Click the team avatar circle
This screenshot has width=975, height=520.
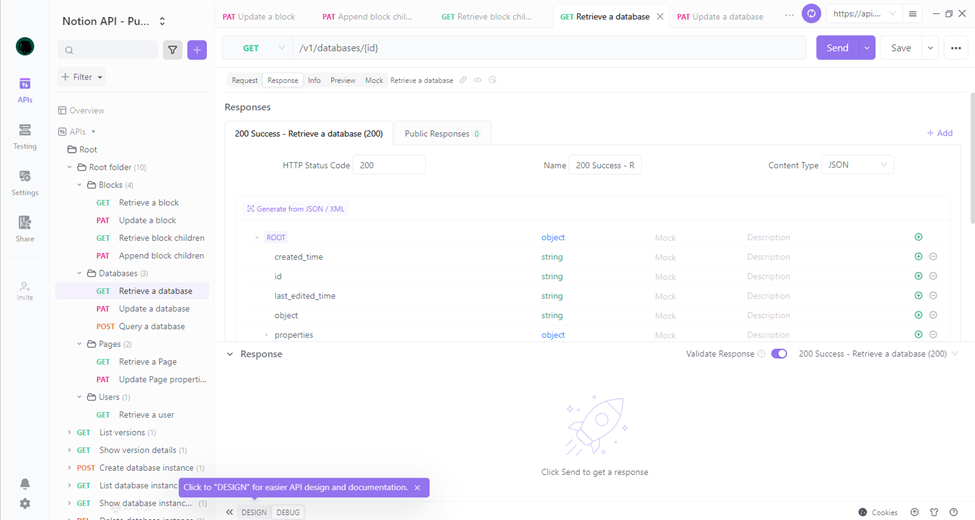(25, 47)
